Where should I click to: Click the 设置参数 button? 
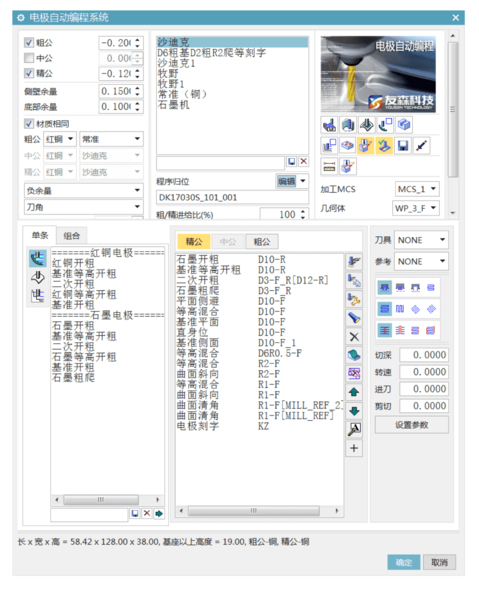click(x=412, y=425)
